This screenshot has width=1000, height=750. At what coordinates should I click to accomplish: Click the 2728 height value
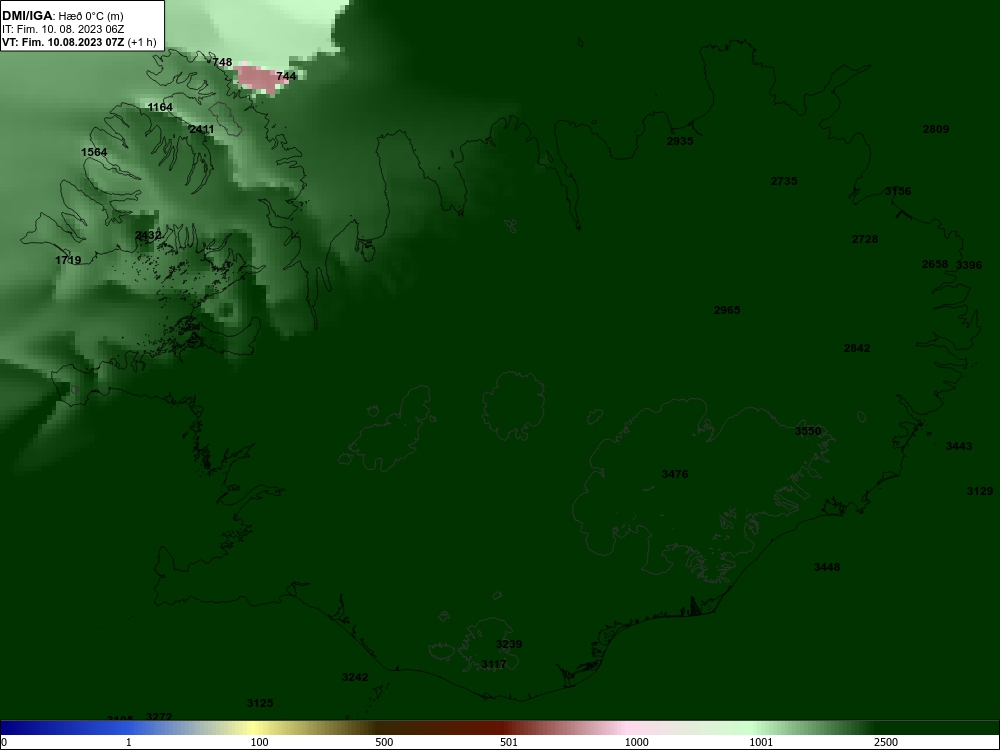[865, 240]
